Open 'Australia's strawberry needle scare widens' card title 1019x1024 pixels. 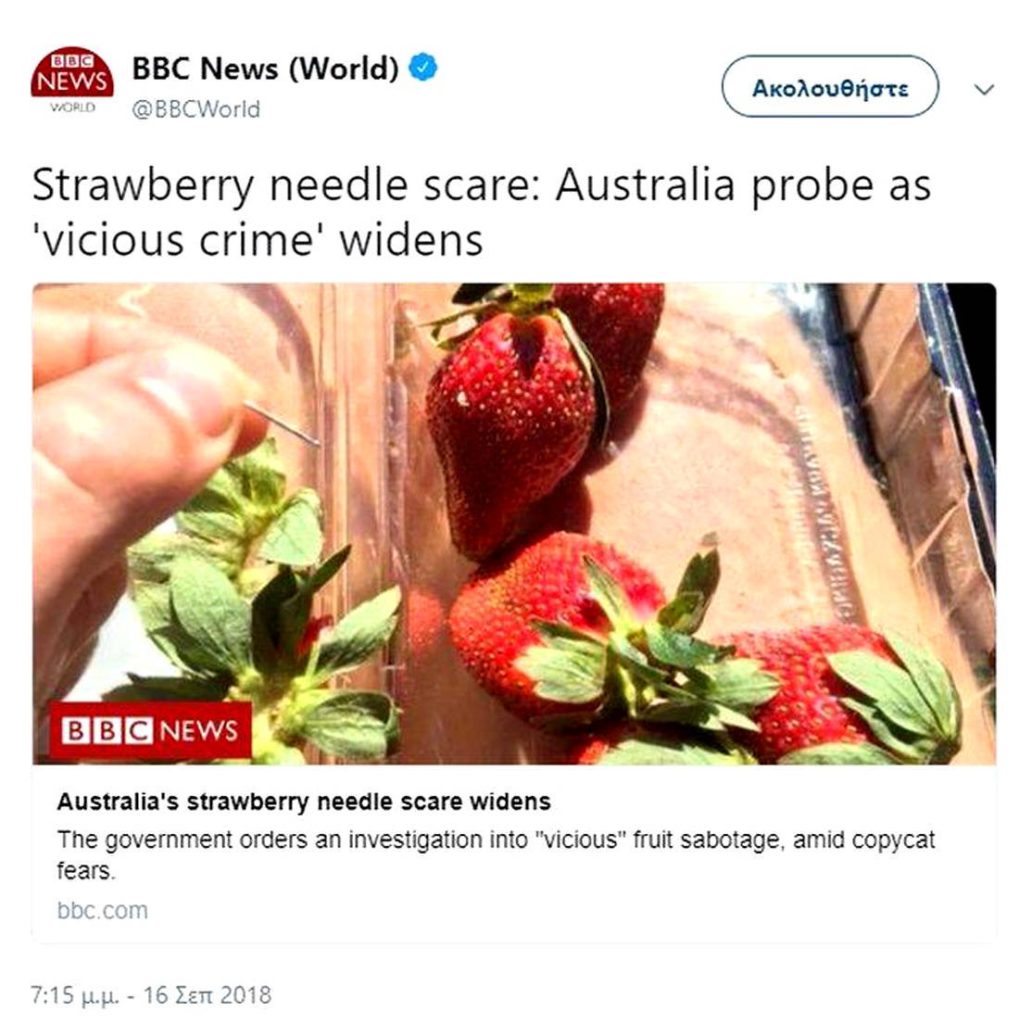[x=304, y=801]
